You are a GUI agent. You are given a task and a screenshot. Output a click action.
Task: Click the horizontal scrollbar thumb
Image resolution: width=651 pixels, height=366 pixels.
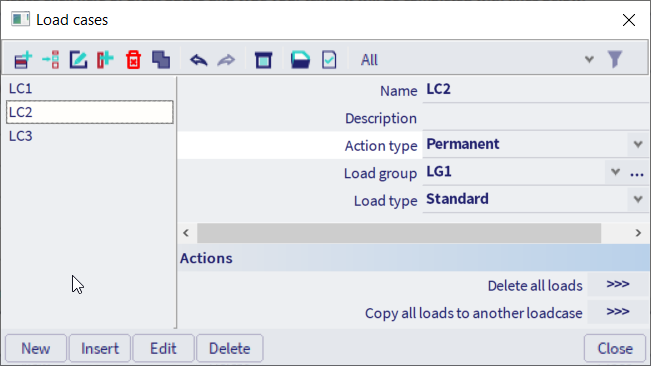(x=399, y=233)
